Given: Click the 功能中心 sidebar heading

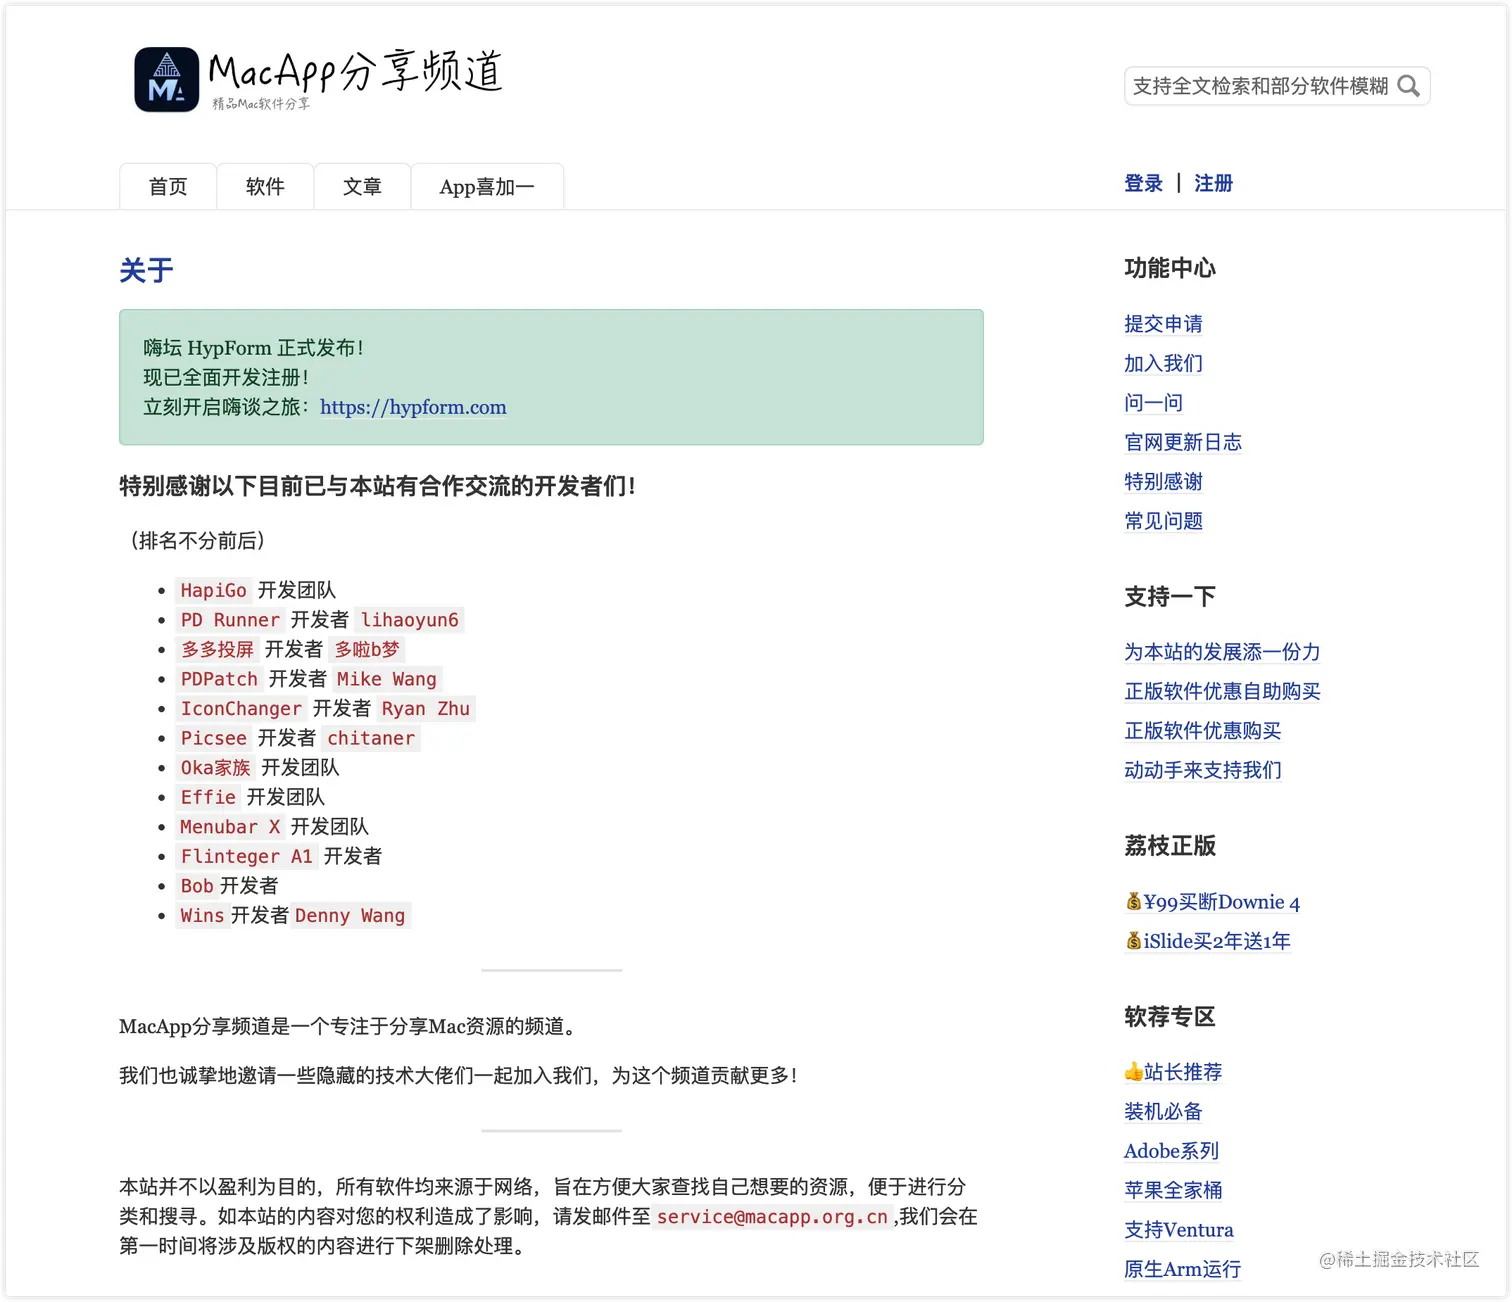Looking at the screenshot, I should click(x=1170, y=268).
